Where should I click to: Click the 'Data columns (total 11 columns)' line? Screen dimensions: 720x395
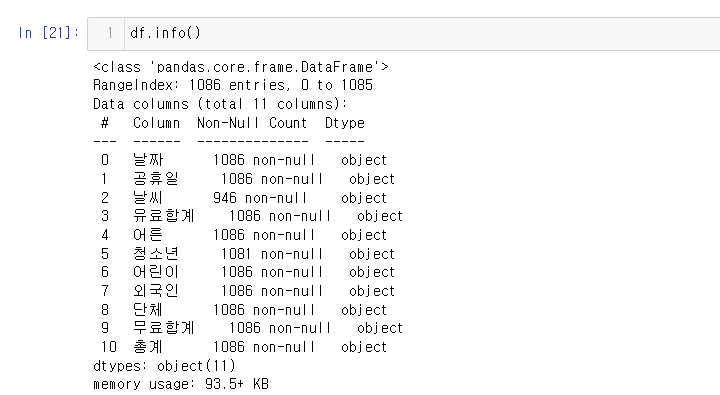[x=220, y=104]
